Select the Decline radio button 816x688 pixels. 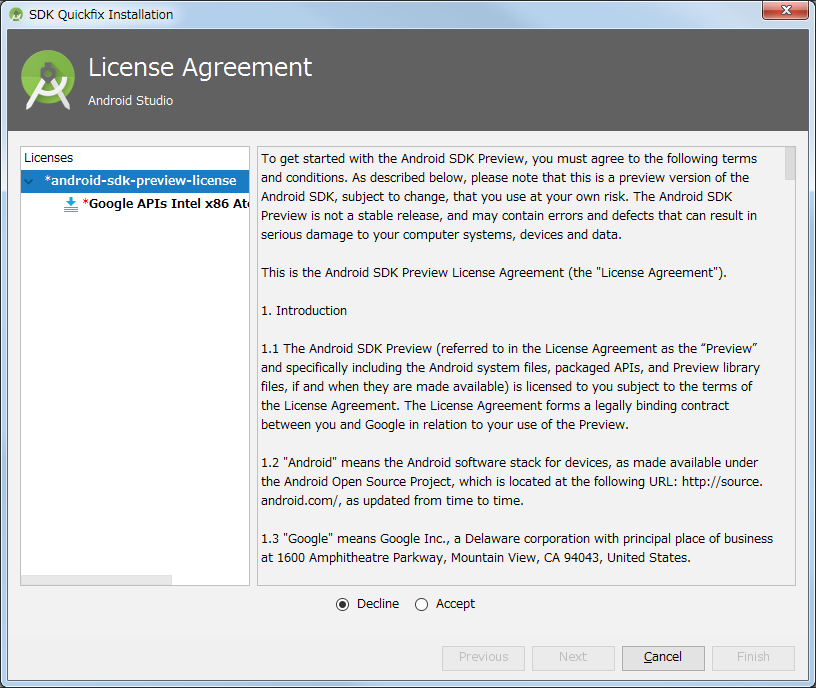(x=342, y=604)
